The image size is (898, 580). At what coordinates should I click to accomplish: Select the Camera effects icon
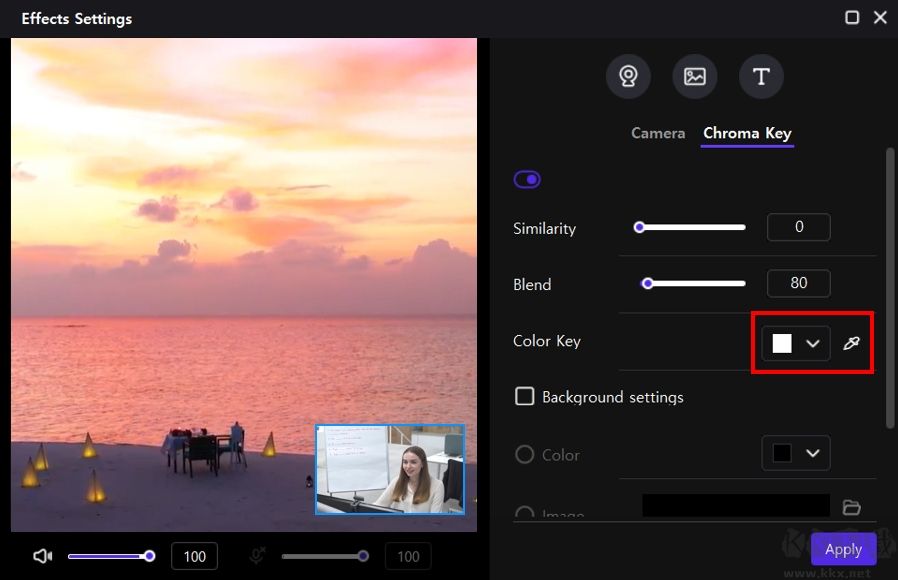click(x=628, y=76)
